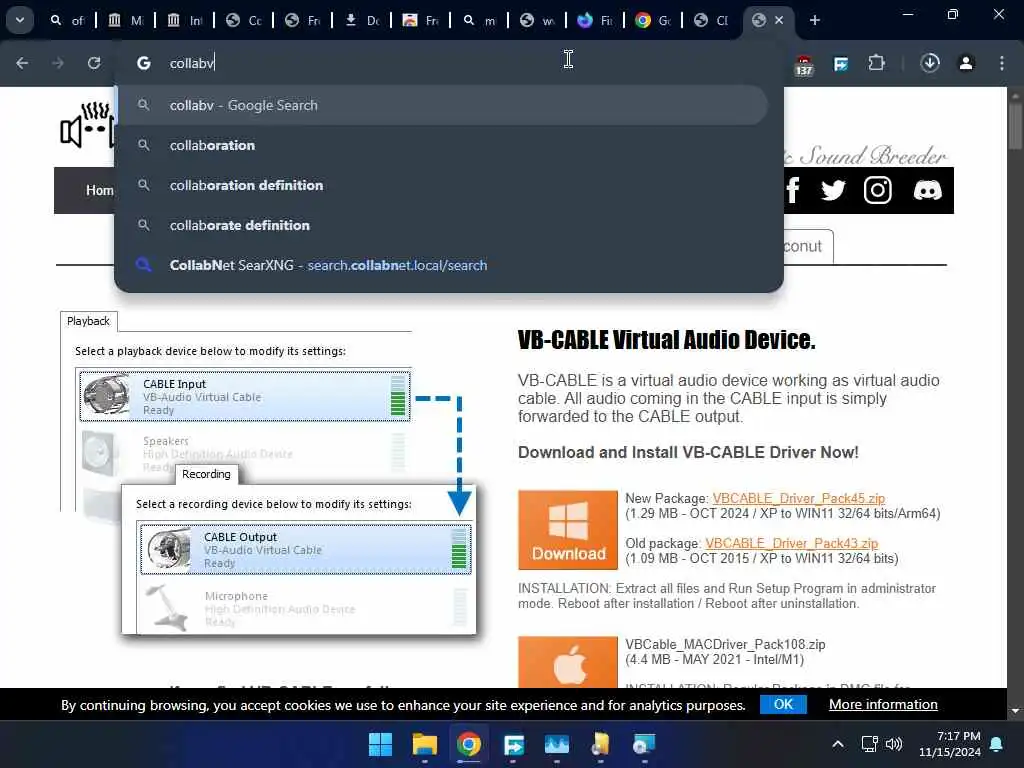Viewport: 1024px width, 768px height.
Task: Click 'Download and Install VB-CABLE Driver Now!' text
Action: pos(688,452)
